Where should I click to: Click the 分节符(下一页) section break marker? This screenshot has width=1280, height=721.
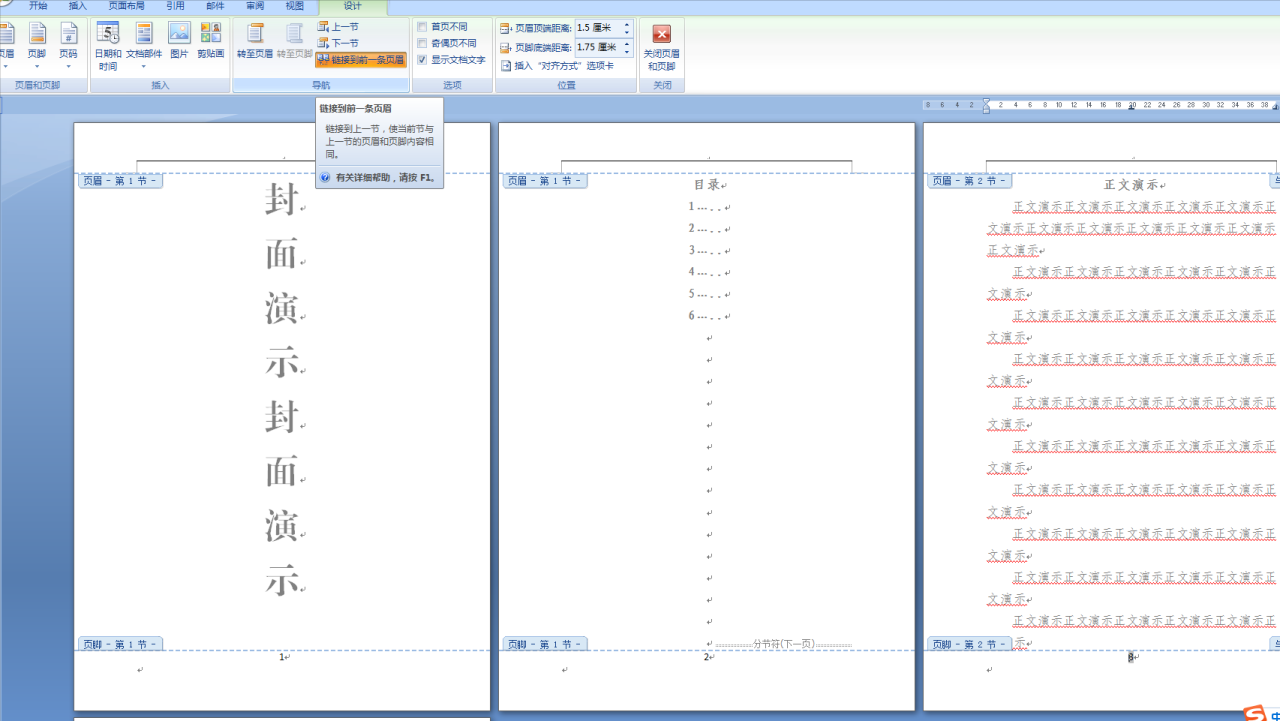(x=783, y=644)
